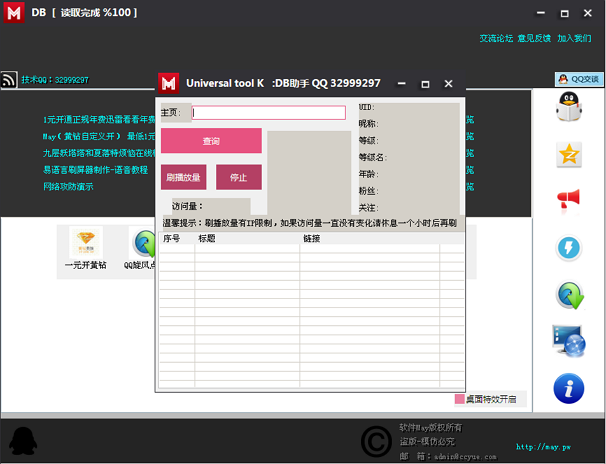The height and width of the screenshot is (464, 606).
Task: Maximize the Universal tool K window
Action: tap(425, 84)
